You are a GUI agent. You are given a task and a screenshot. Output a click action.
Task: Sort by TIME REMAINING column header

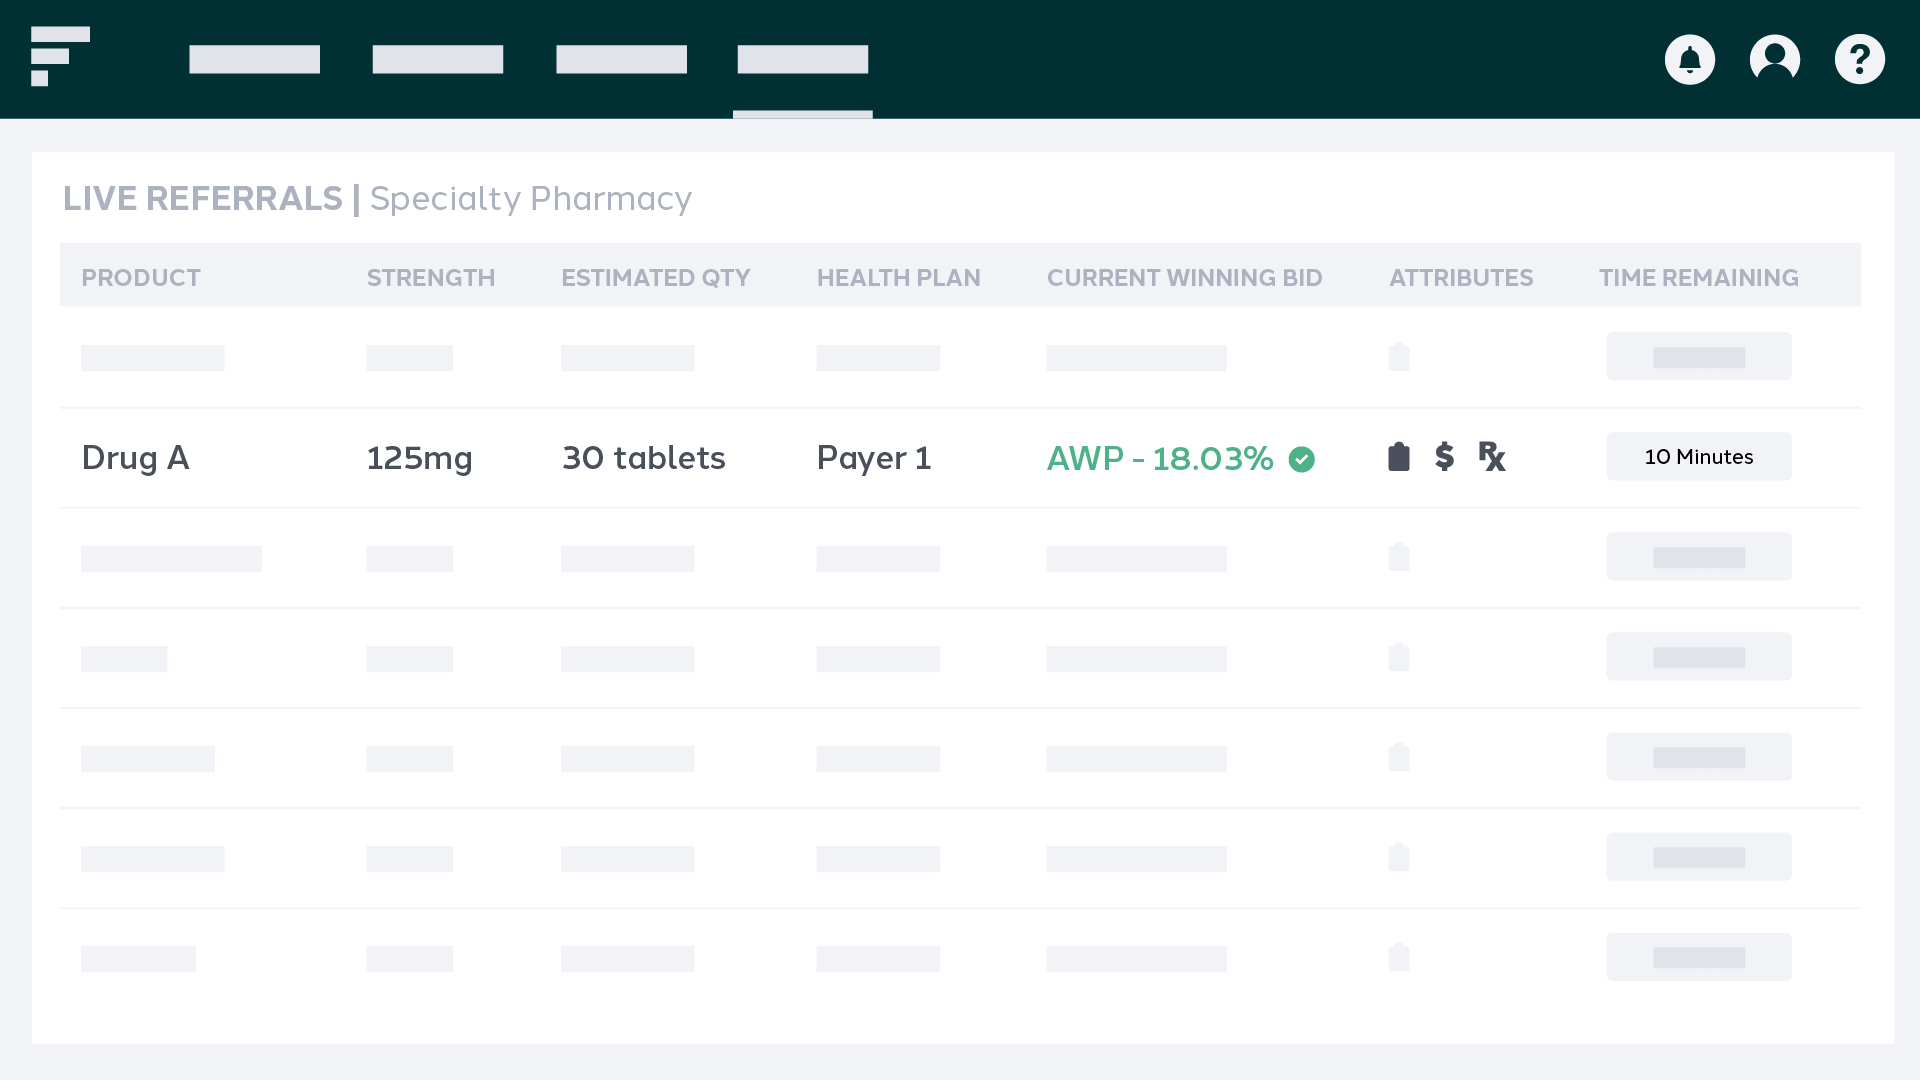click(x=1698, y=278)
